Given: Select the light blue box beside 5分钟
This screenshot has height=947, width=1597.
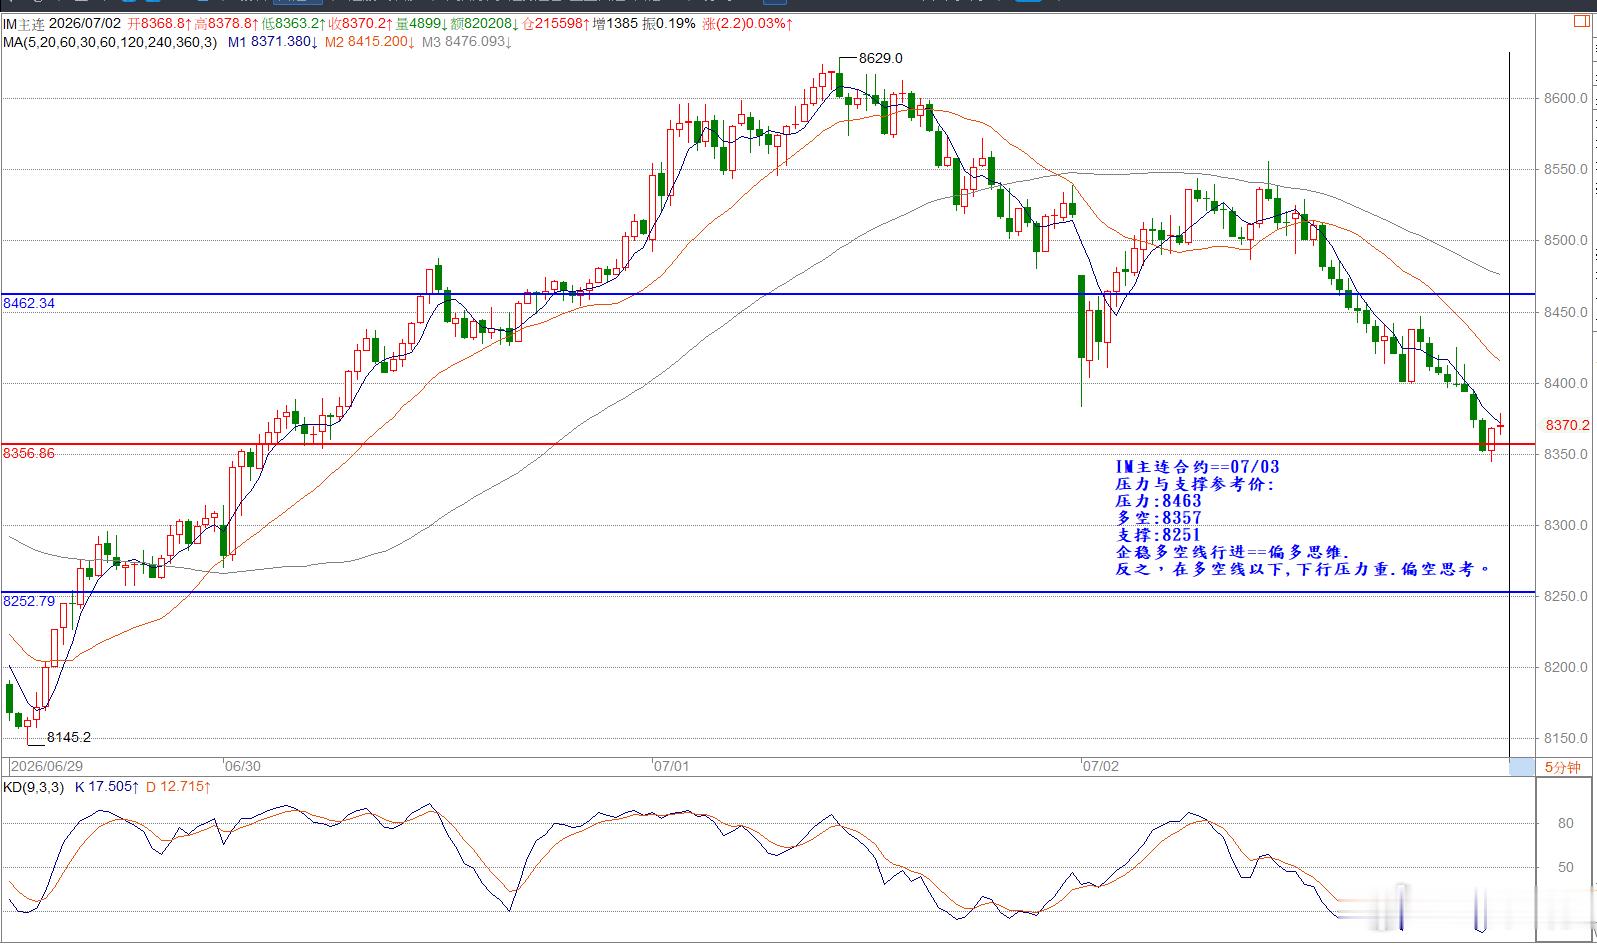Looking at the screenshot, I should [1521, 767].
